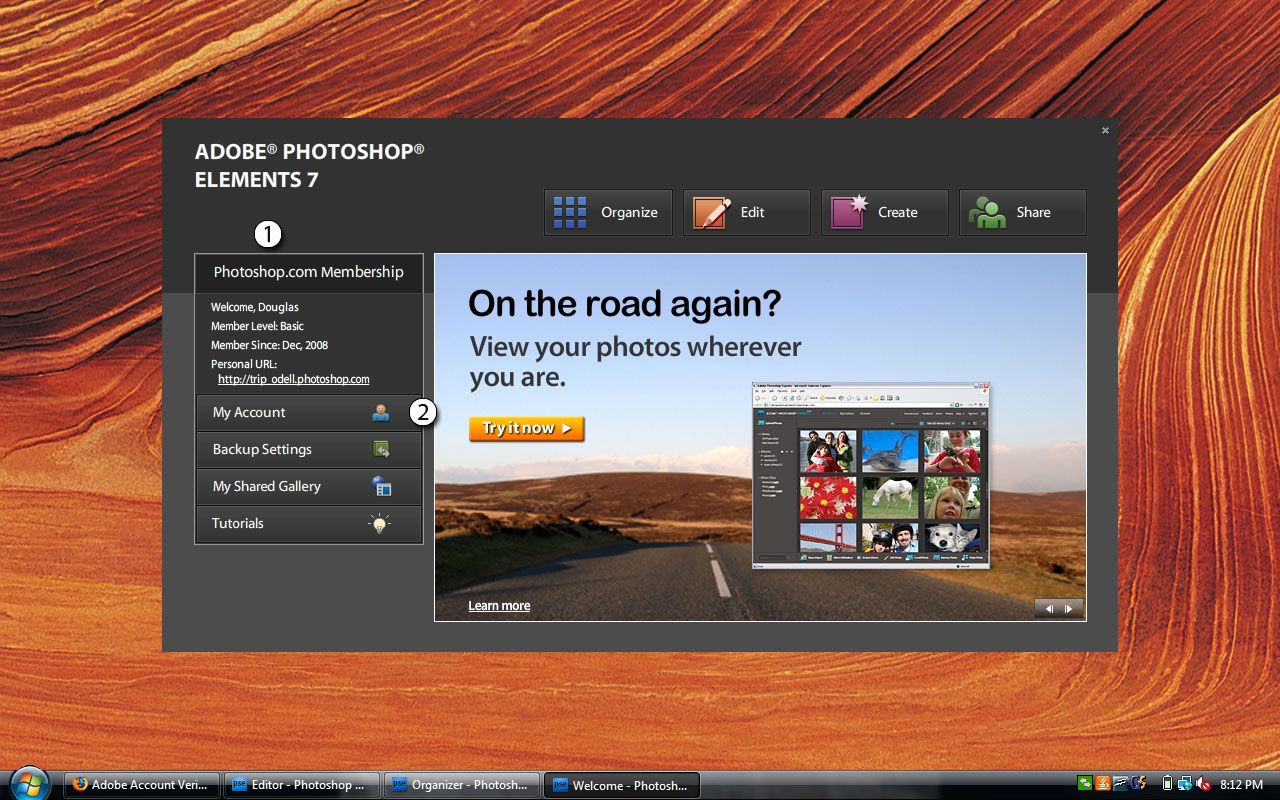Select the Photoshop.com Membership header

click(x=309, y=272)
